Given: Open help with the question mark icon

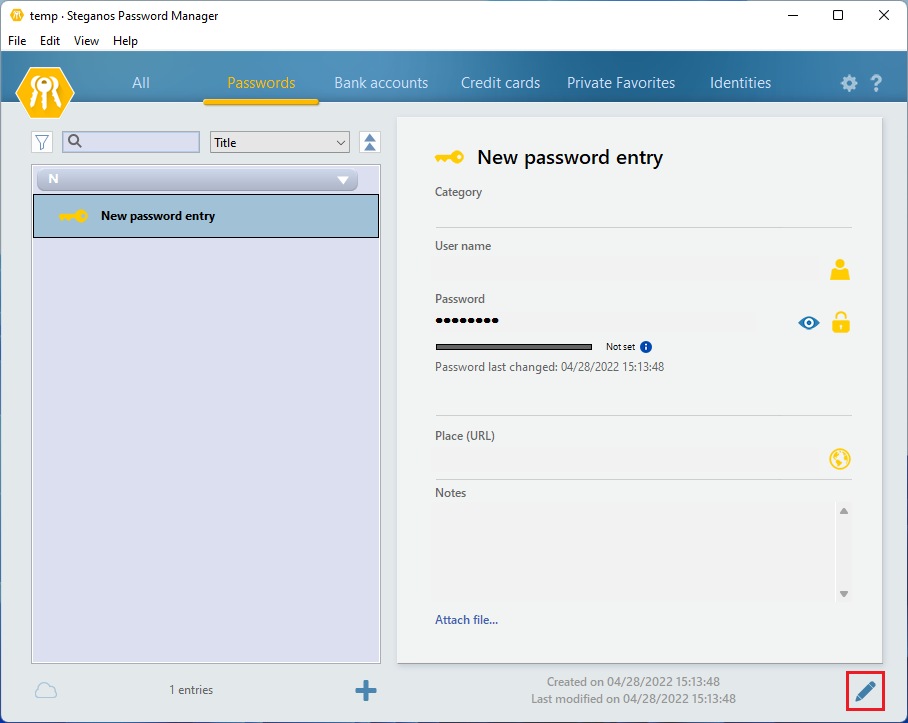Looking at the screenshot, I should click(x=876, y=84).
